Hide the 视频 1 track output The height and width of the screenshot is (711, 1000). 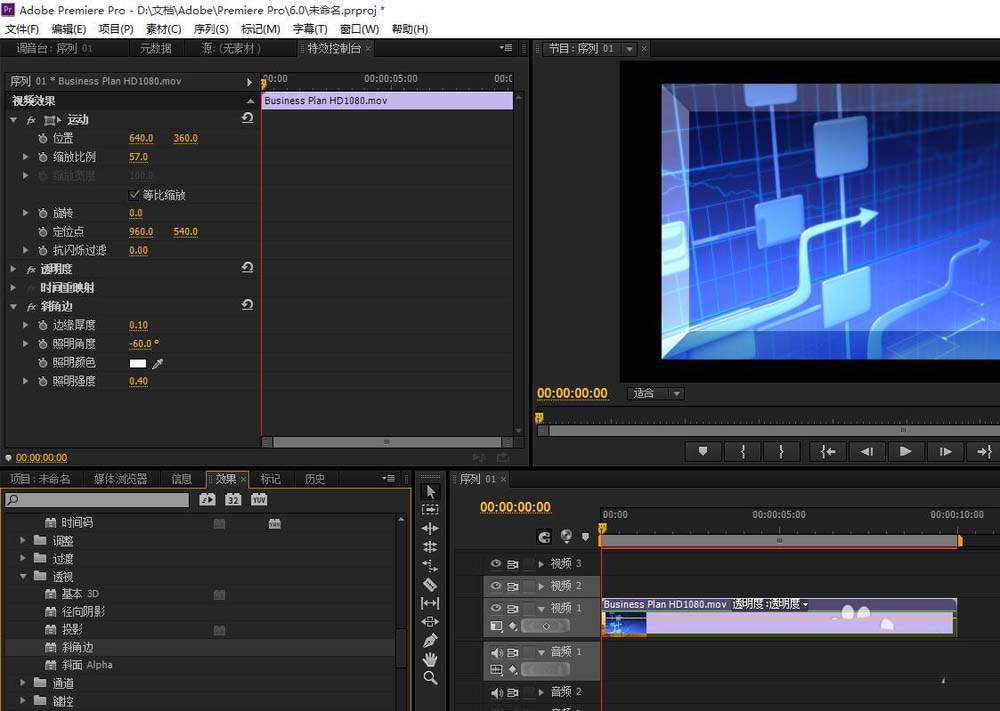click(x=496, y=608)
